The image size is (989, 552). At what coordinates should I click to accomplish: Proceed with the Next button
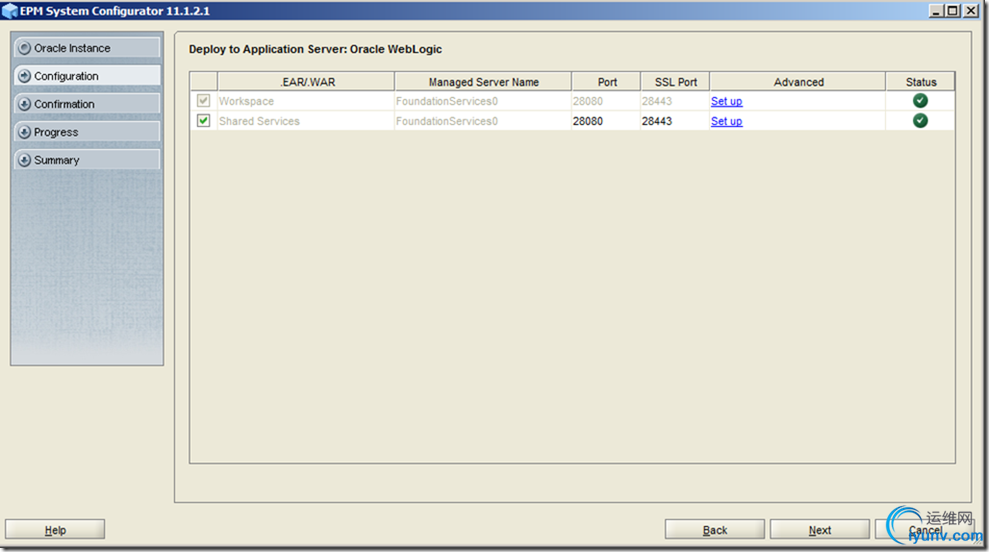pyautogui.click(x=819, y=530)
